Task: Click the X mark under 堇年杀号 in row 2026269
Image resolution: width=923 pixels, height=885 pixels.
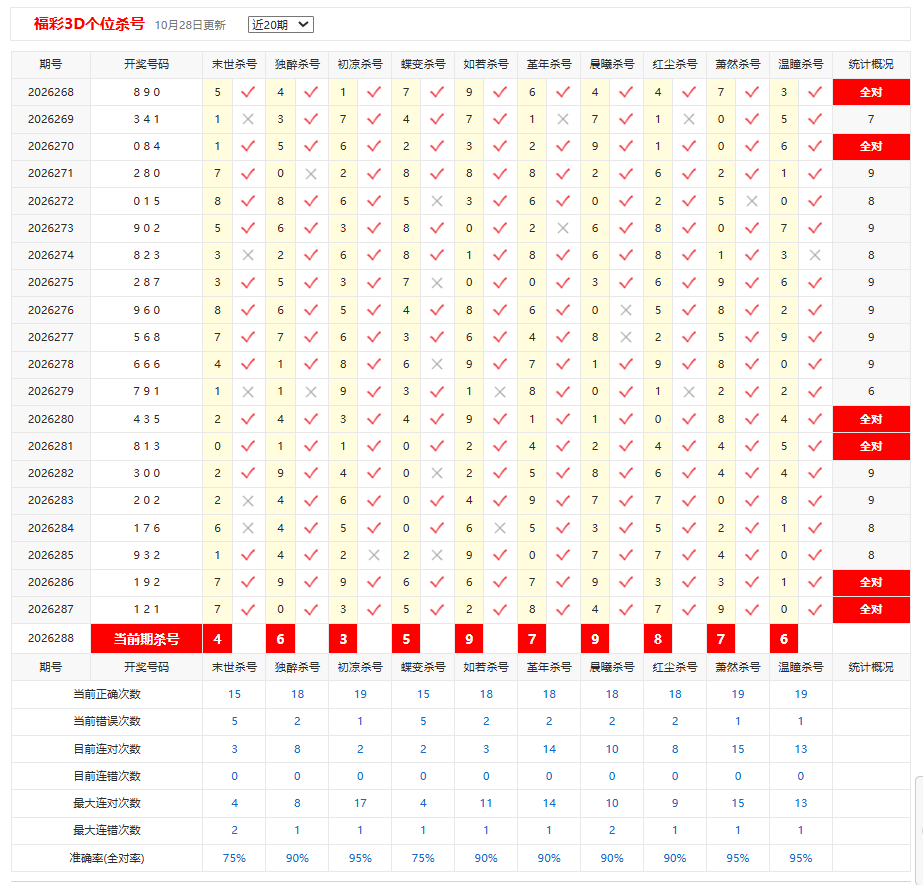Action: tap(563, 120)
